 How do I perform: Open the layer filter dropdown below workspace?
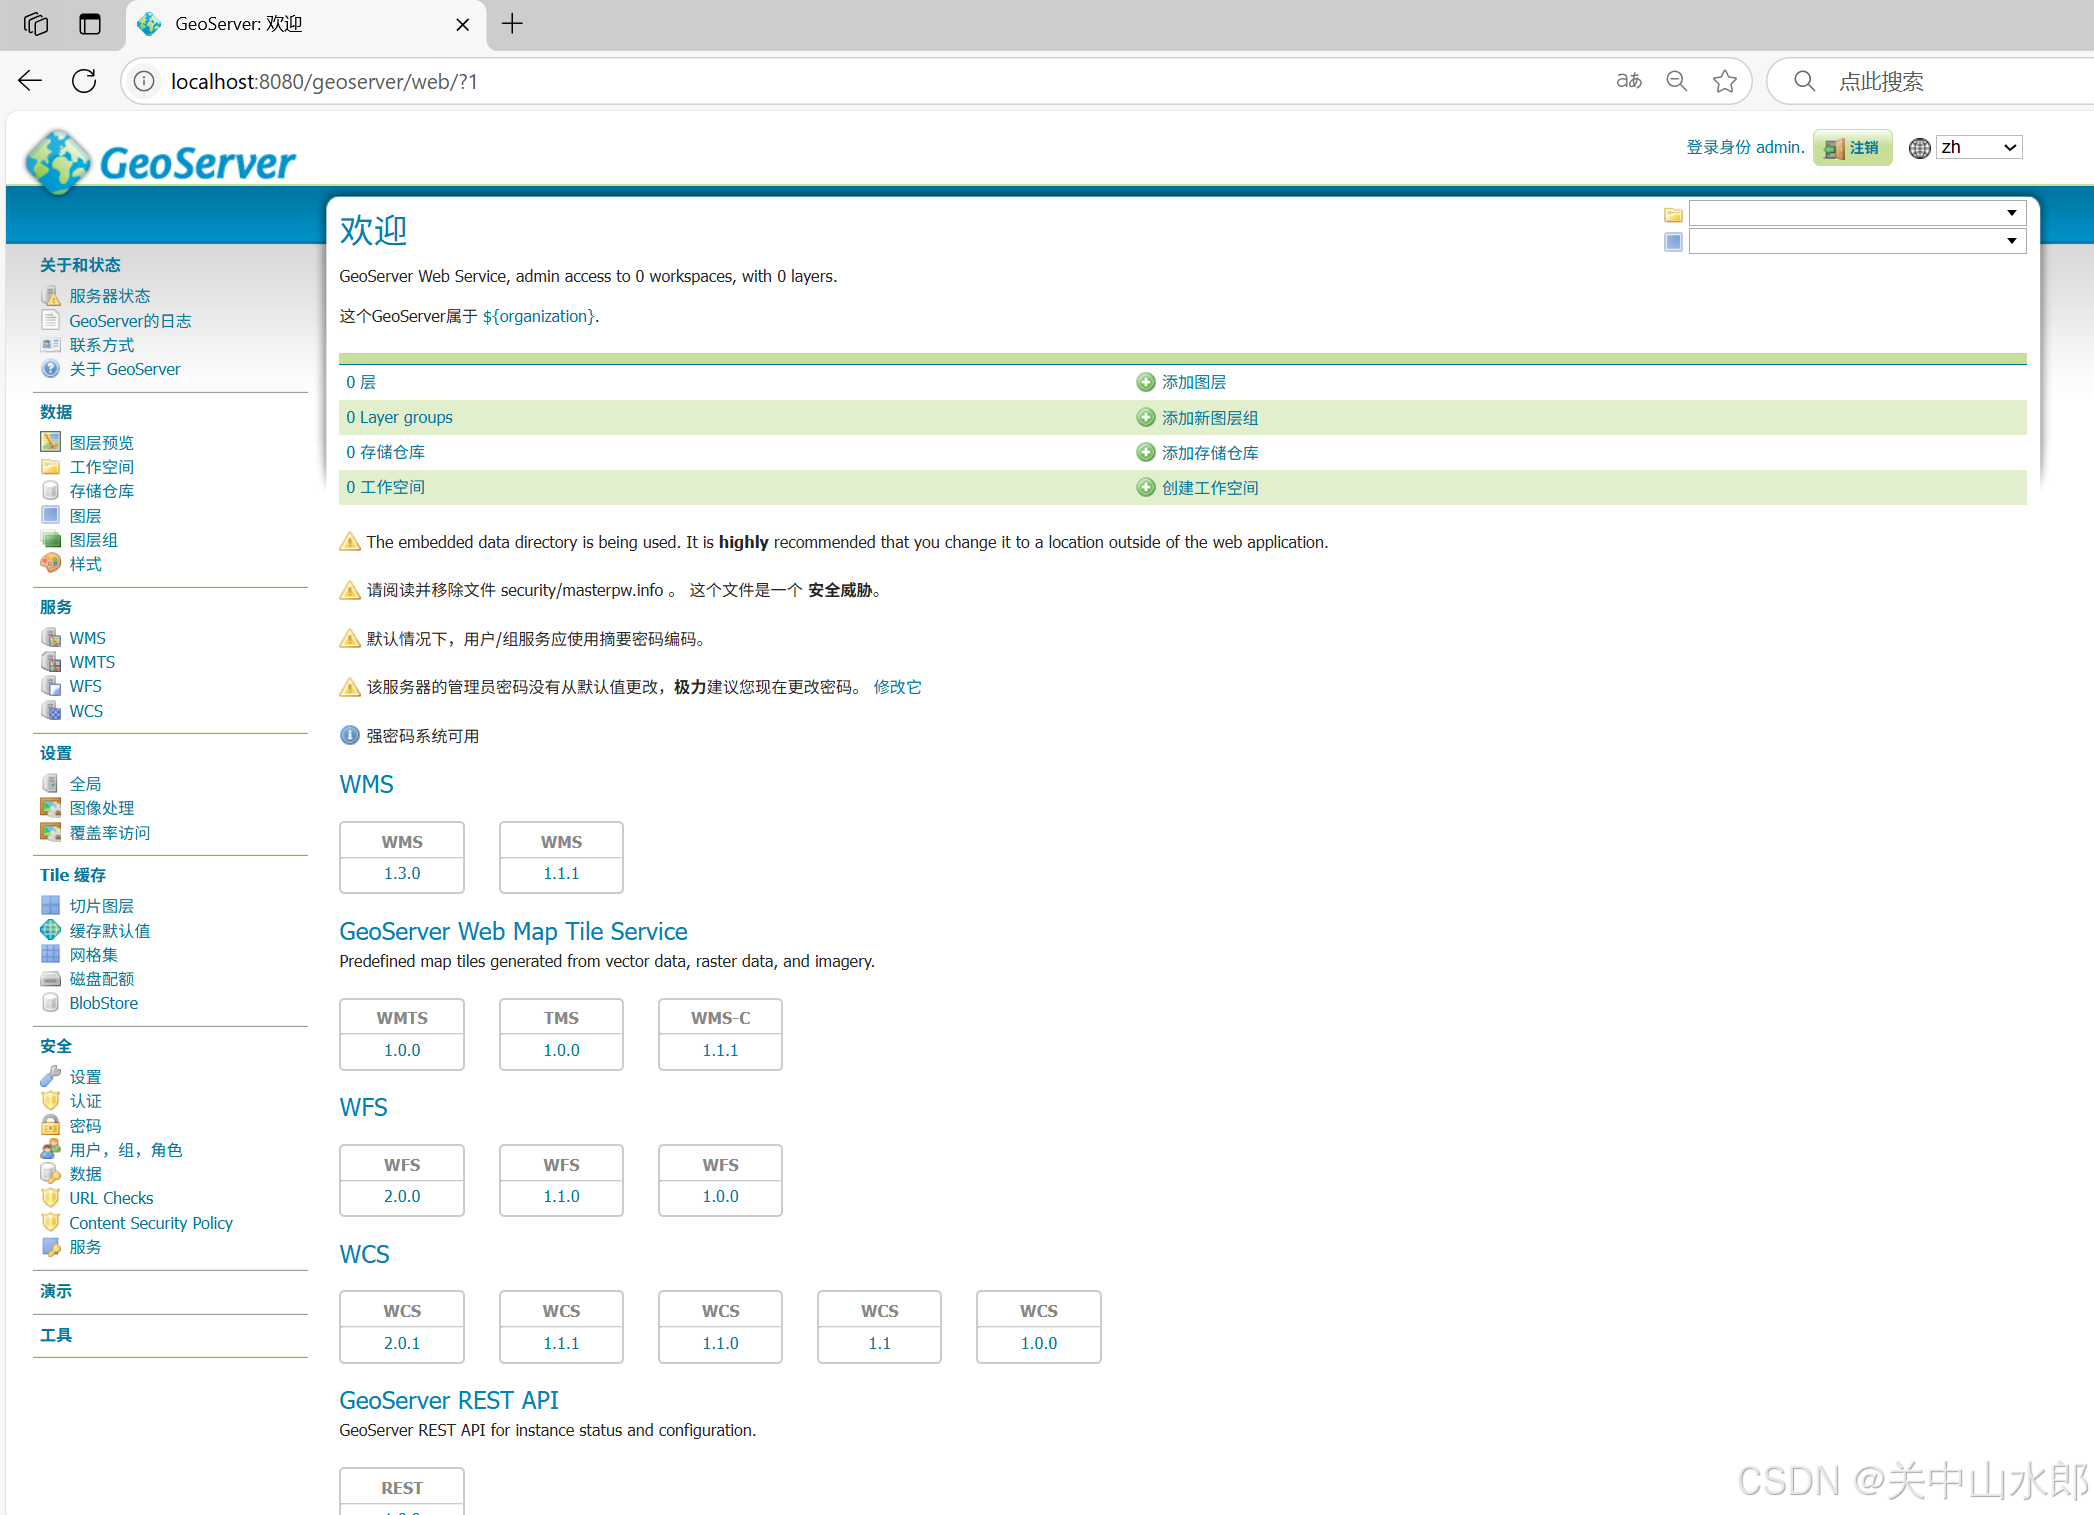1856,241
